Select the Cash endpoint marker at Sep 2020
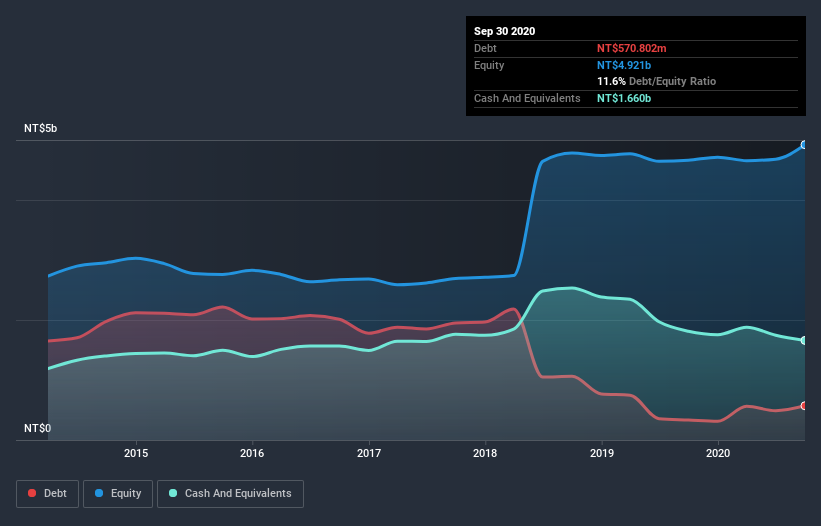Screen dimensions: 821x526 click(804, 340)
